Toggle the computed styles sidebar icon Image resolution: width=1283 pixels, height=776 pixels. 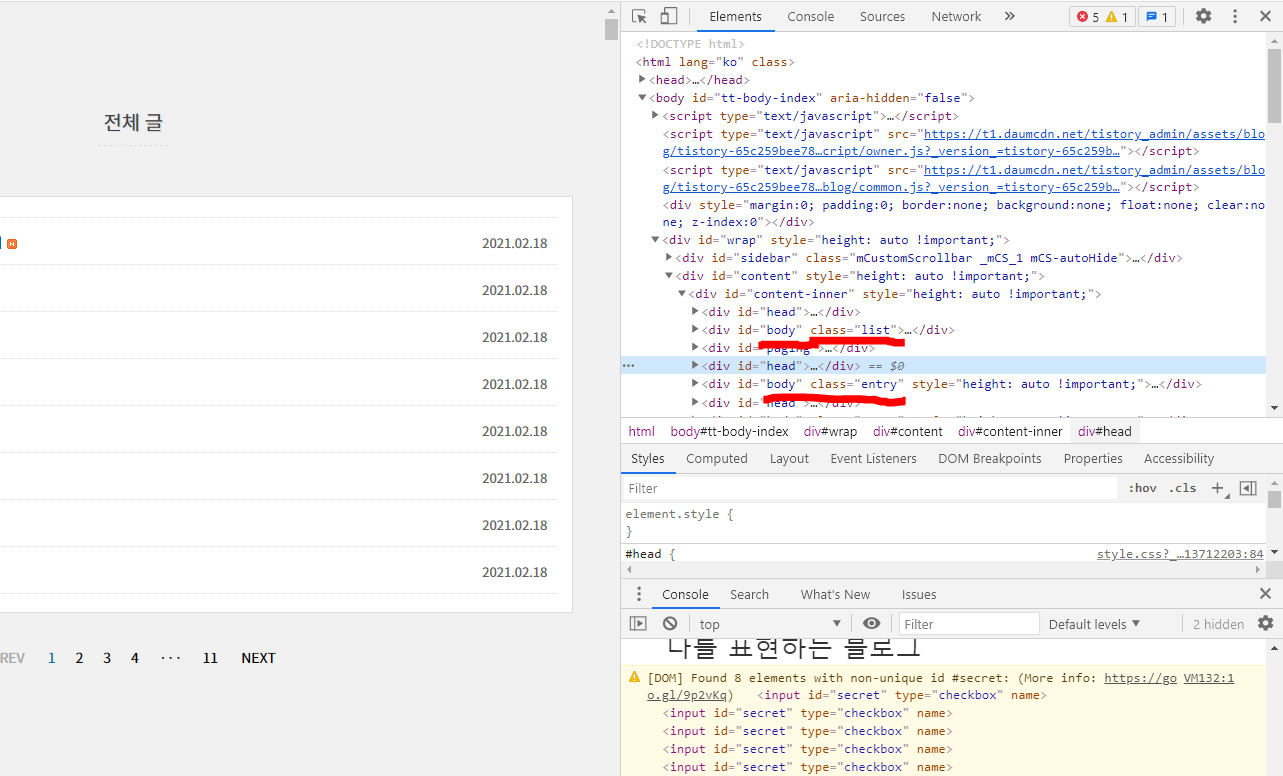click(x=1248, y=488)
